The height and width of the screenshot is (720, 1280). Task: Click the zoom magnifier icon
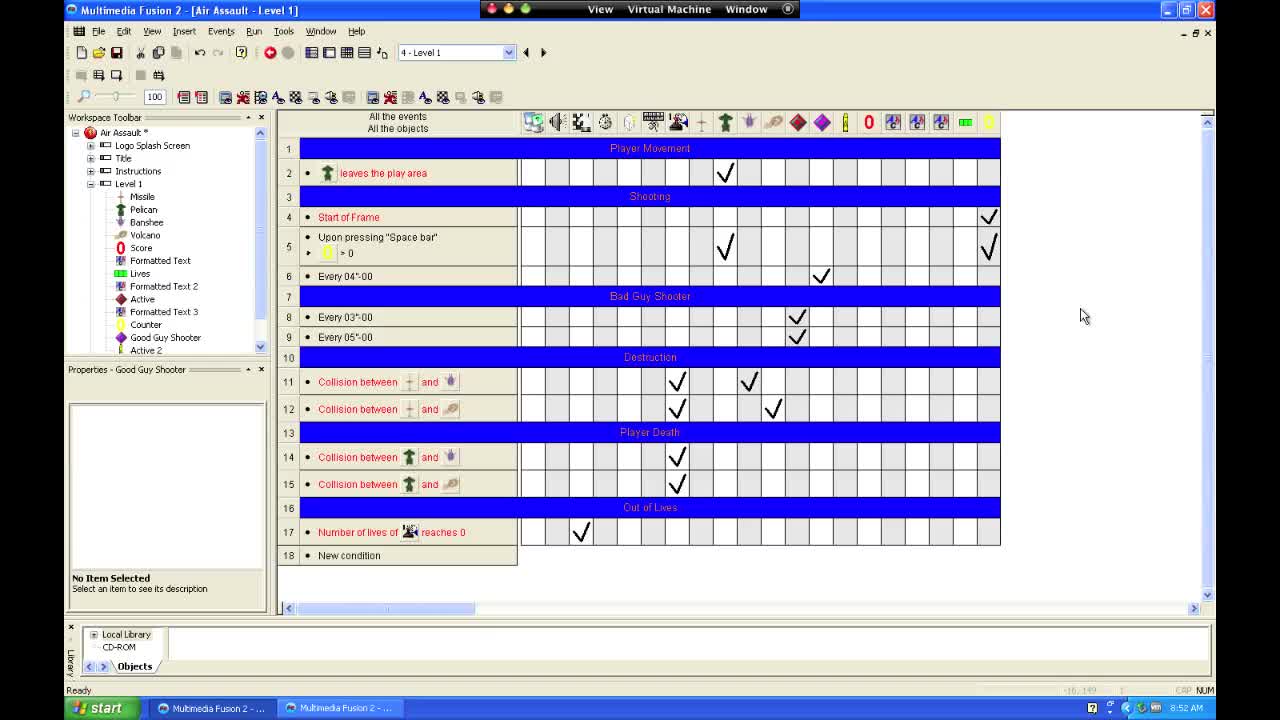click(x=84, y=97)
